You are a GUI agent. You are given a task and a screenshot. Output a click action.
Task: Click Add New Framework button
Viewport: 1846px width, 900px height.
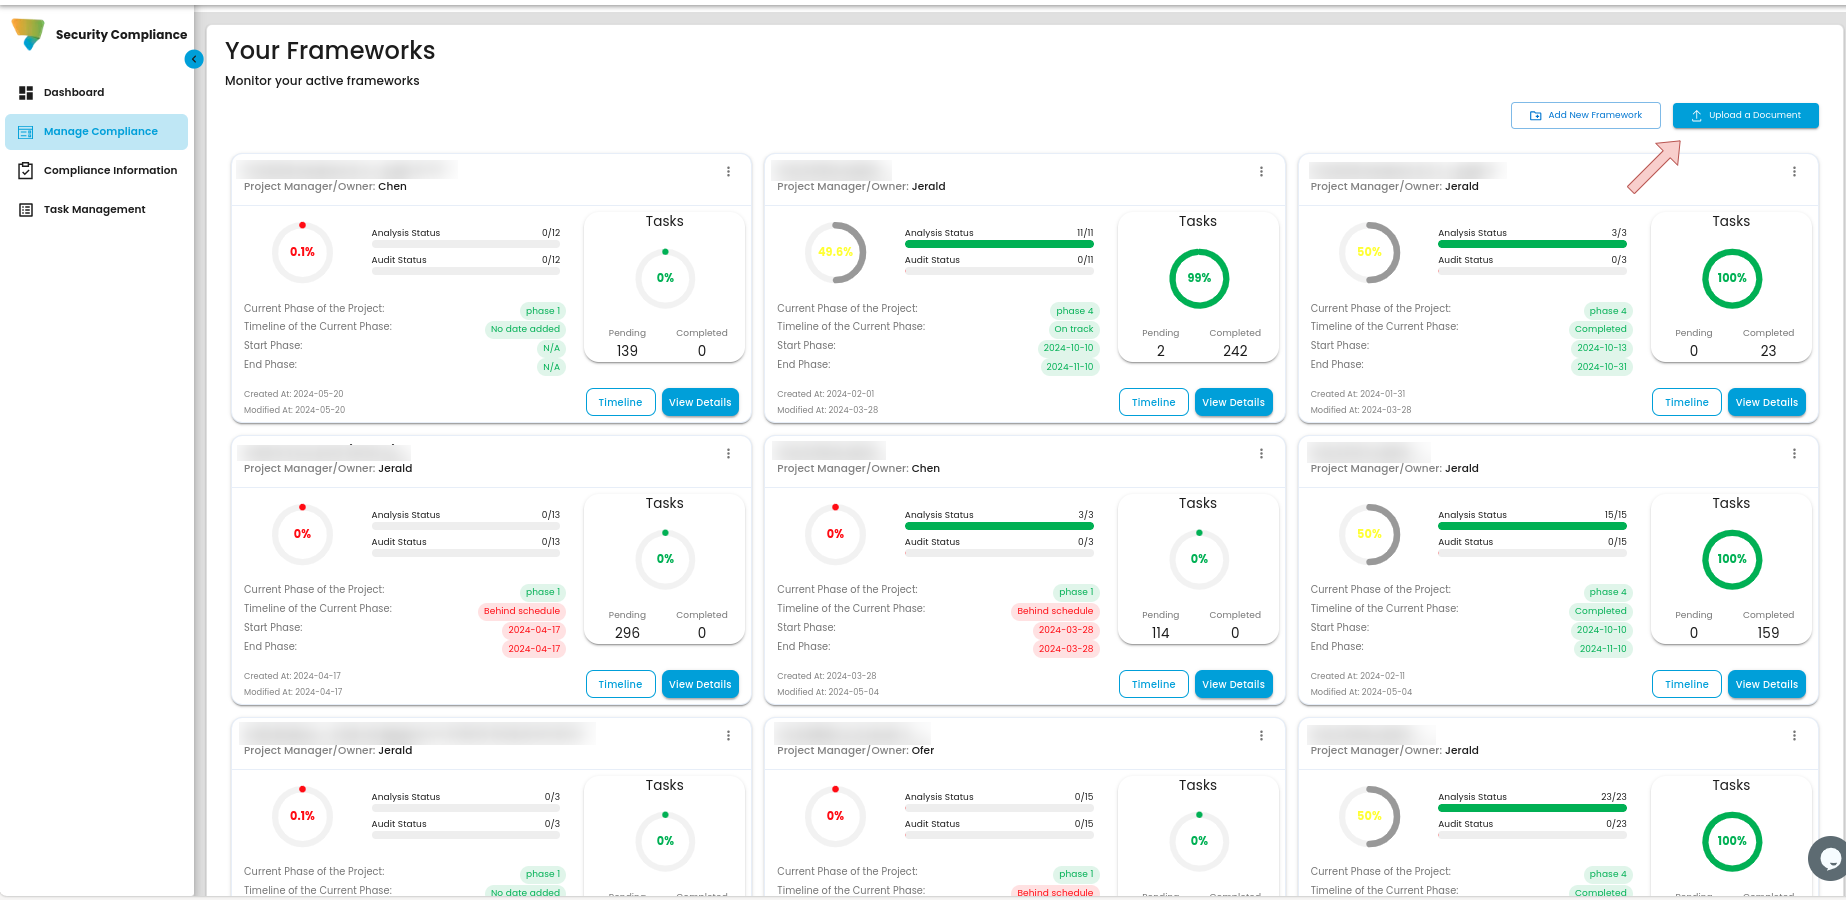[1586, 116]
